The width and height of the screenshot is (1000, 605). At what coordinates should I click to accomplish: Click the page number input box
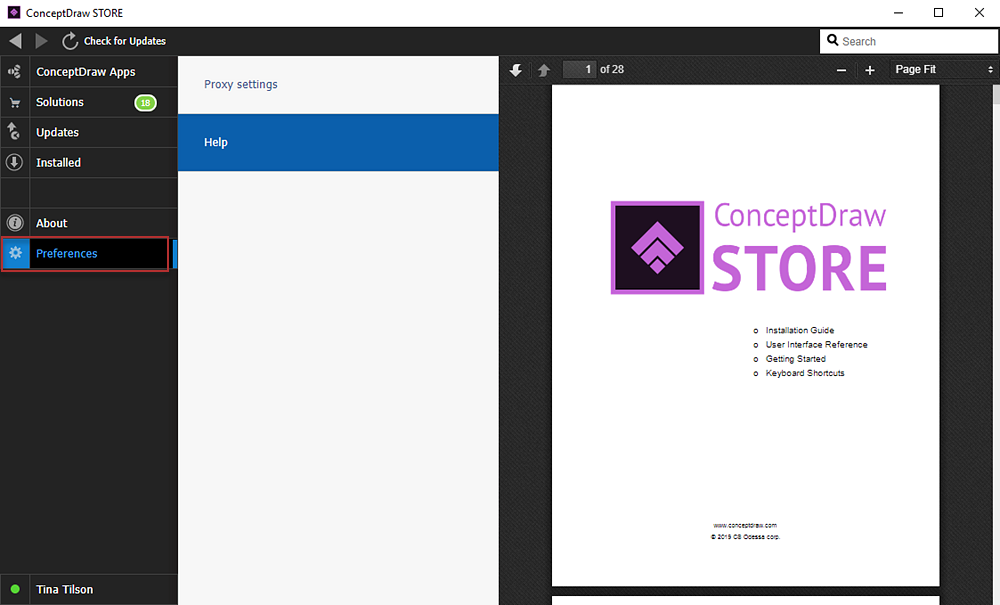point(579,69)
